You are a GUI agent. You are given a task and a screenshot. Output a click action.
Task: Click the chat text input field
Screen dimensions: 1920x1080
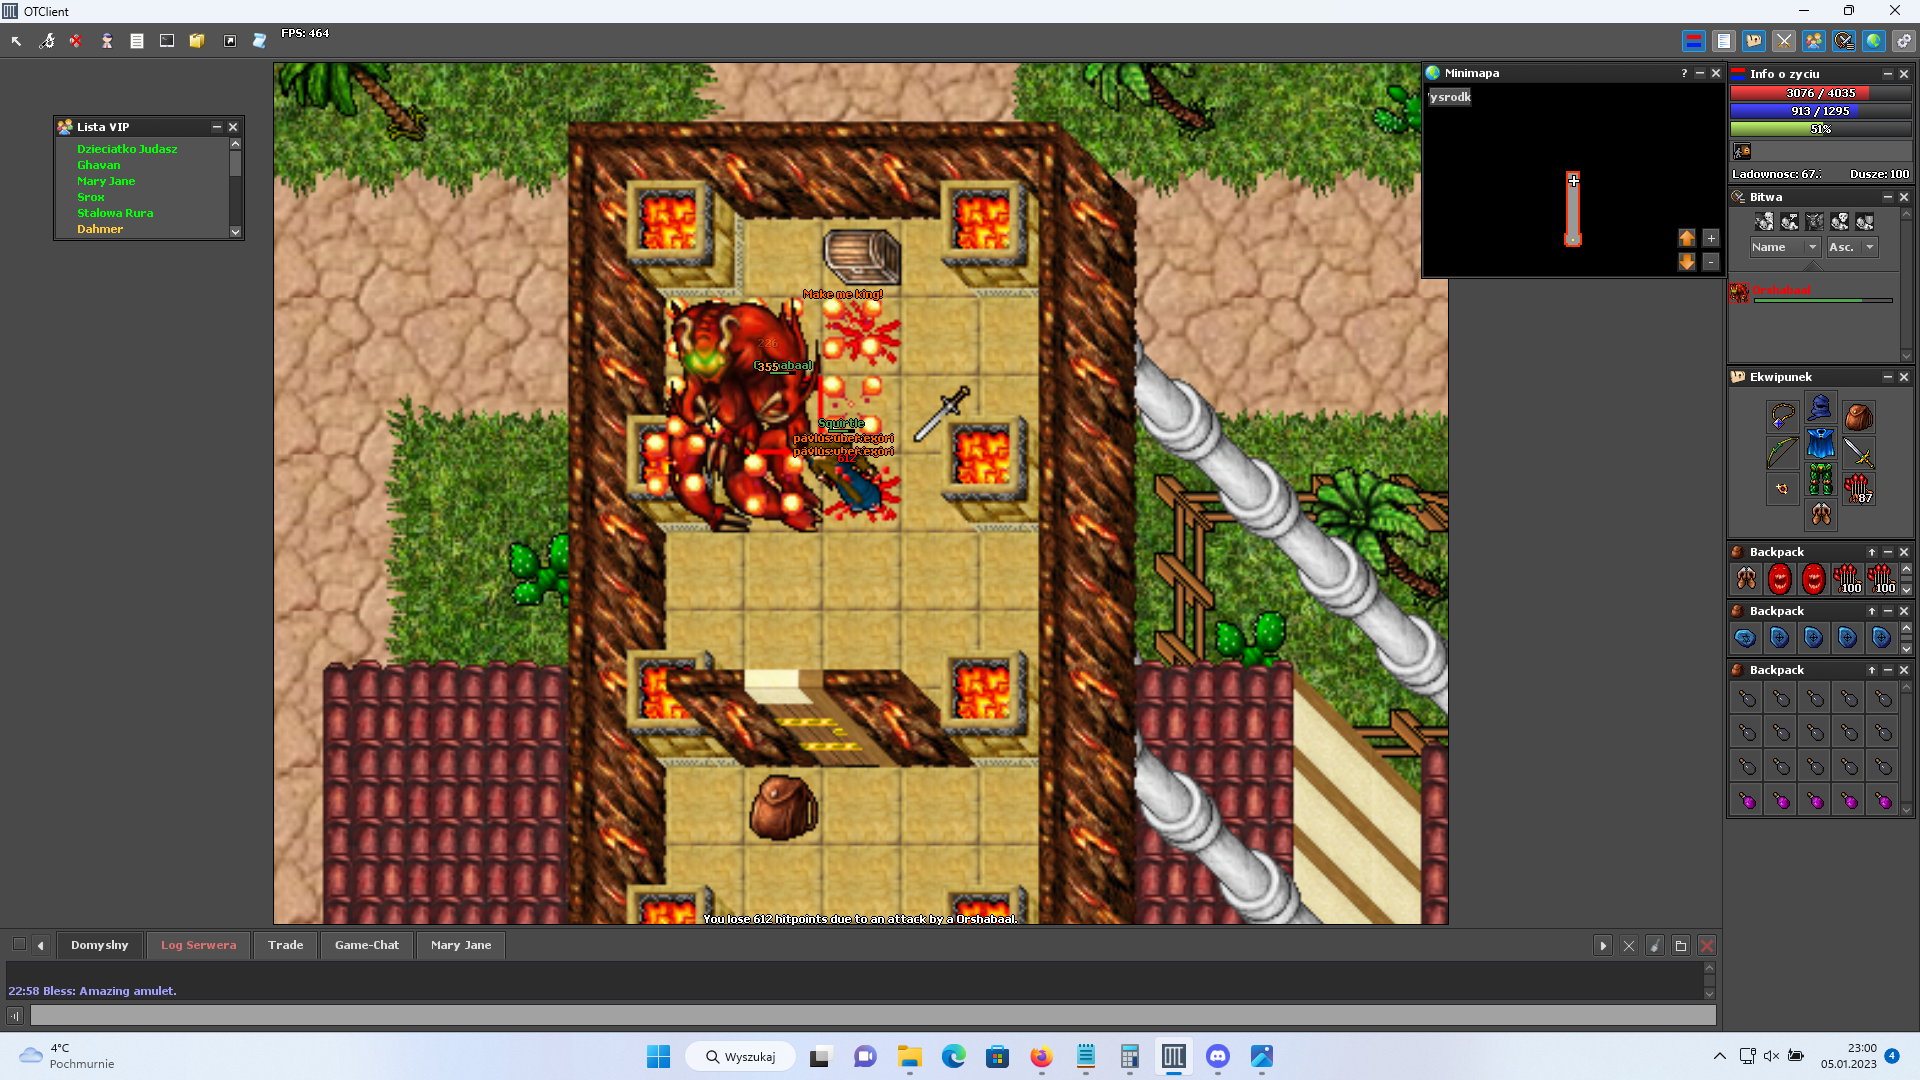(x=873, y=1015)
